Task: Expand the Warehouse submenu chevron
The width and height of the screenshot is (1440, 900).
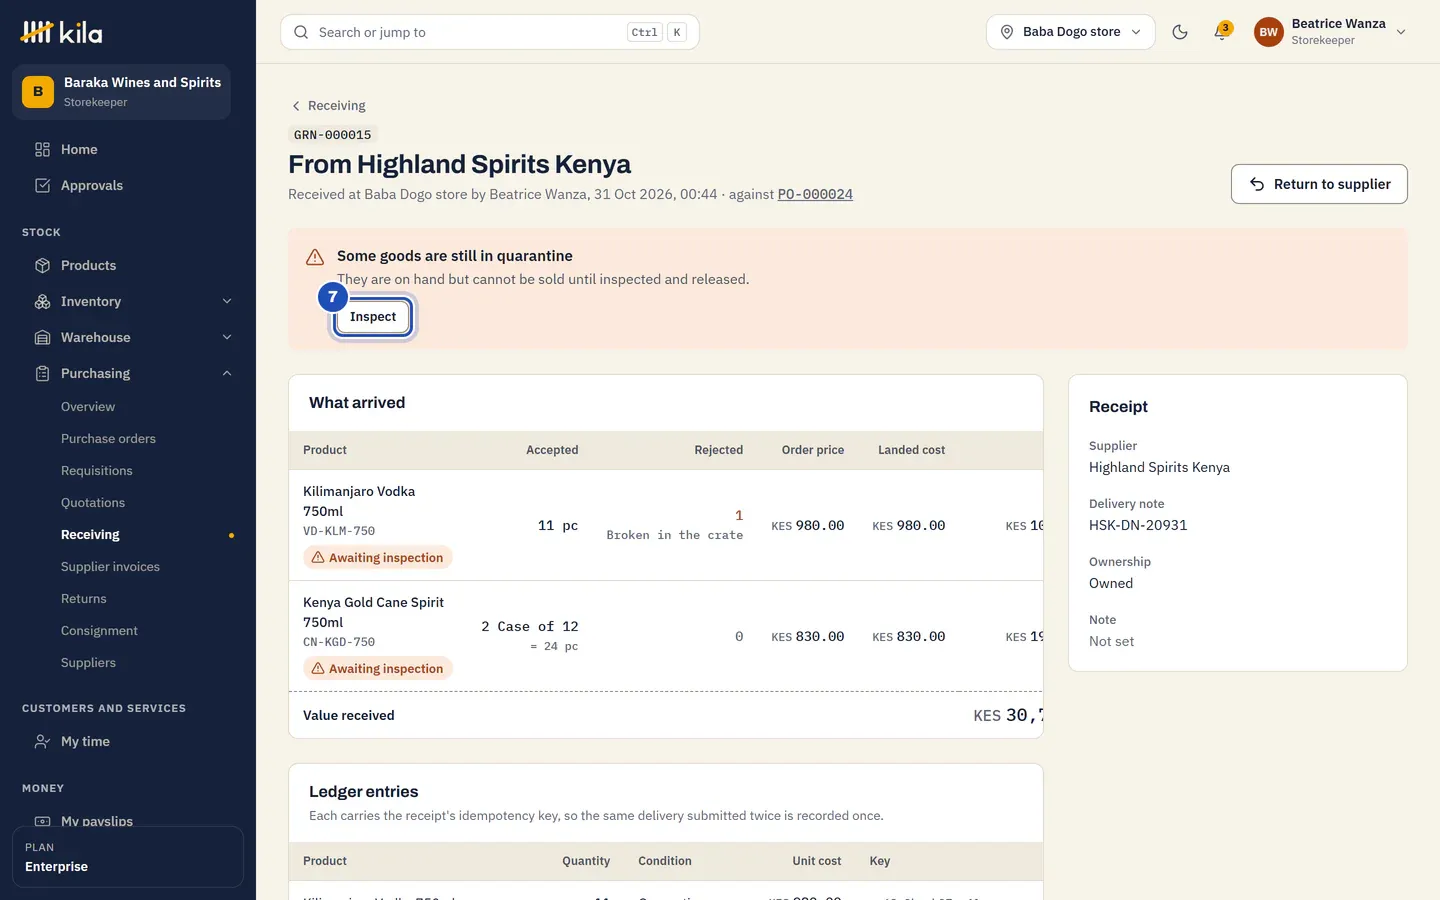Action: coord(227,338)
